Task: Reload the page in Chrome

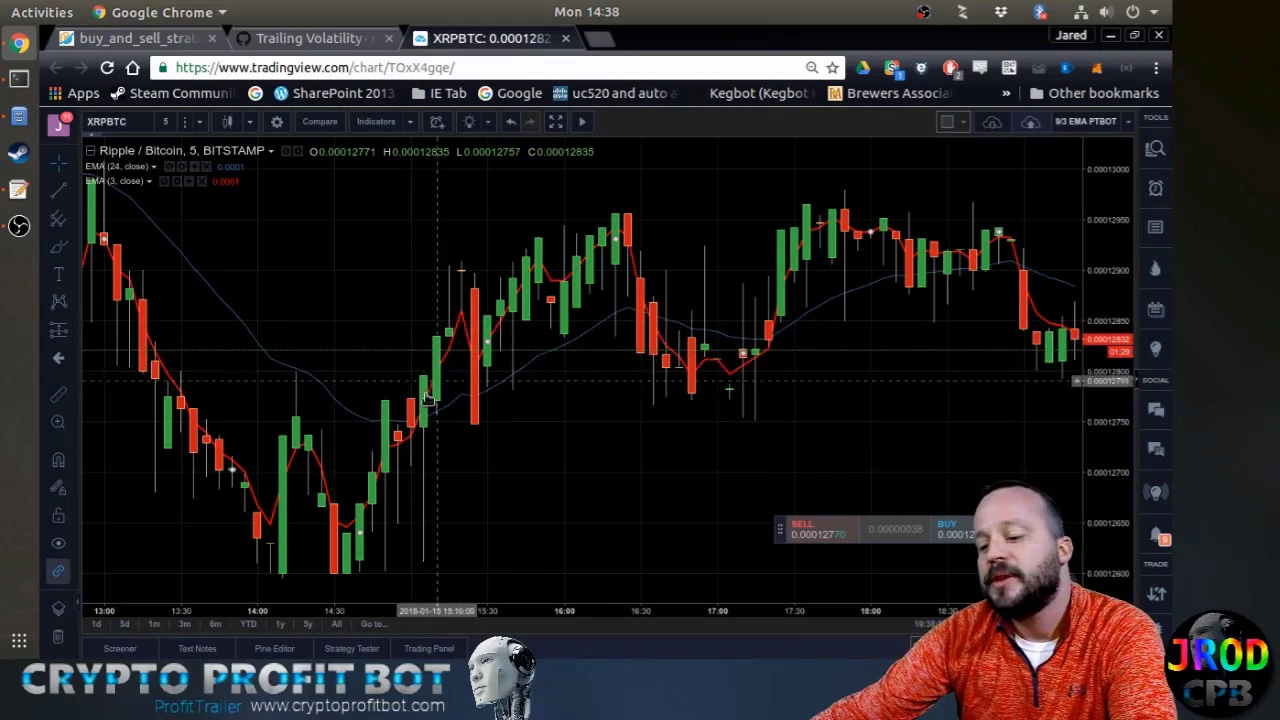Action: point(107,68)
